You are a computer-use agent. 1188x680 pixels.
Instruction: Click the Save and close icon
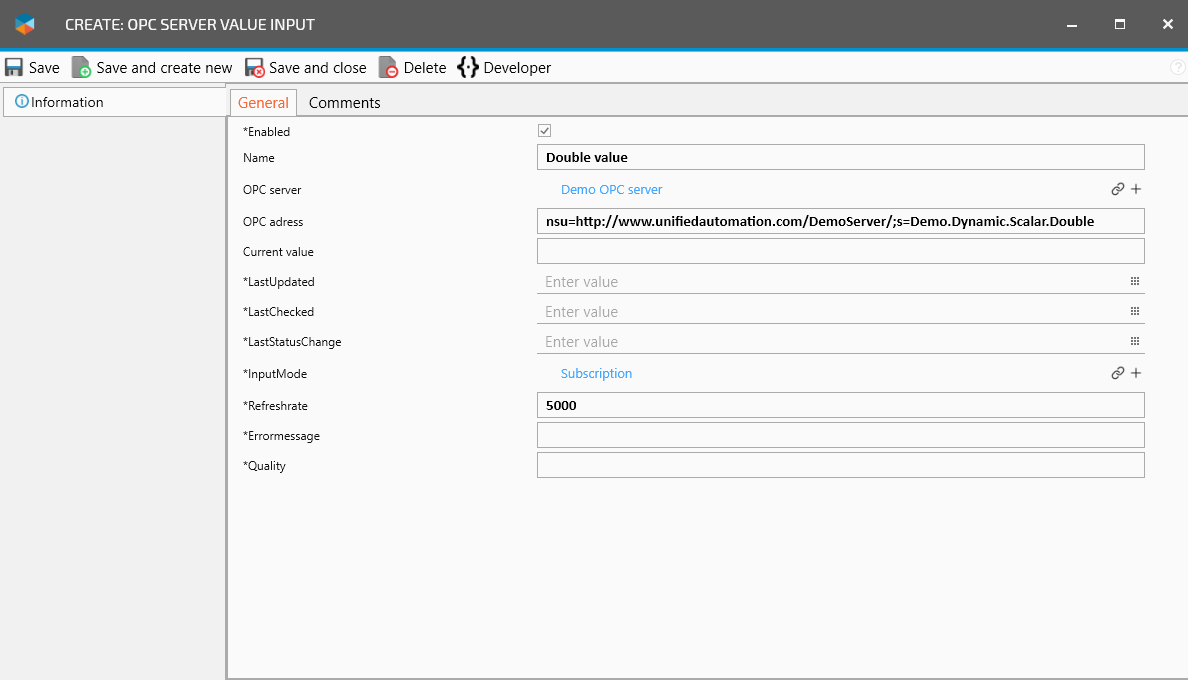pos(255,68)
